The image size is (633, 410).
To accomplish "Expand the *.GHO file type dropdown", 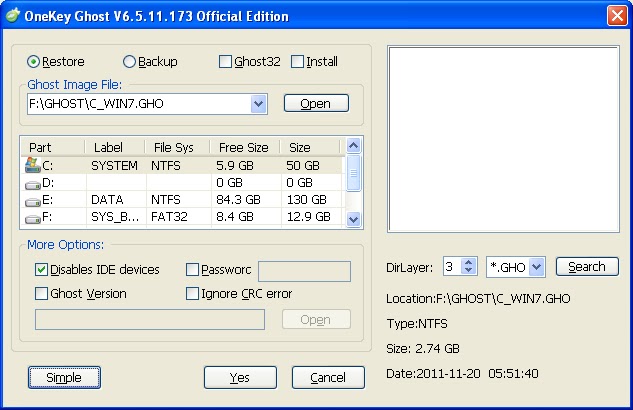I will coord(537,267).
